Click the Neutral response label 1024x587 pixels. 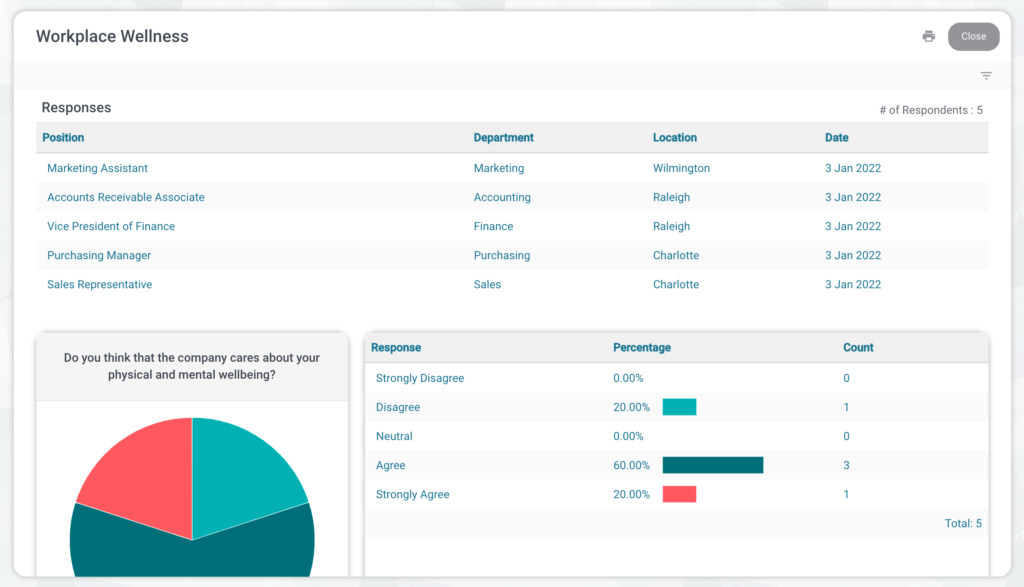coord(394,436)
